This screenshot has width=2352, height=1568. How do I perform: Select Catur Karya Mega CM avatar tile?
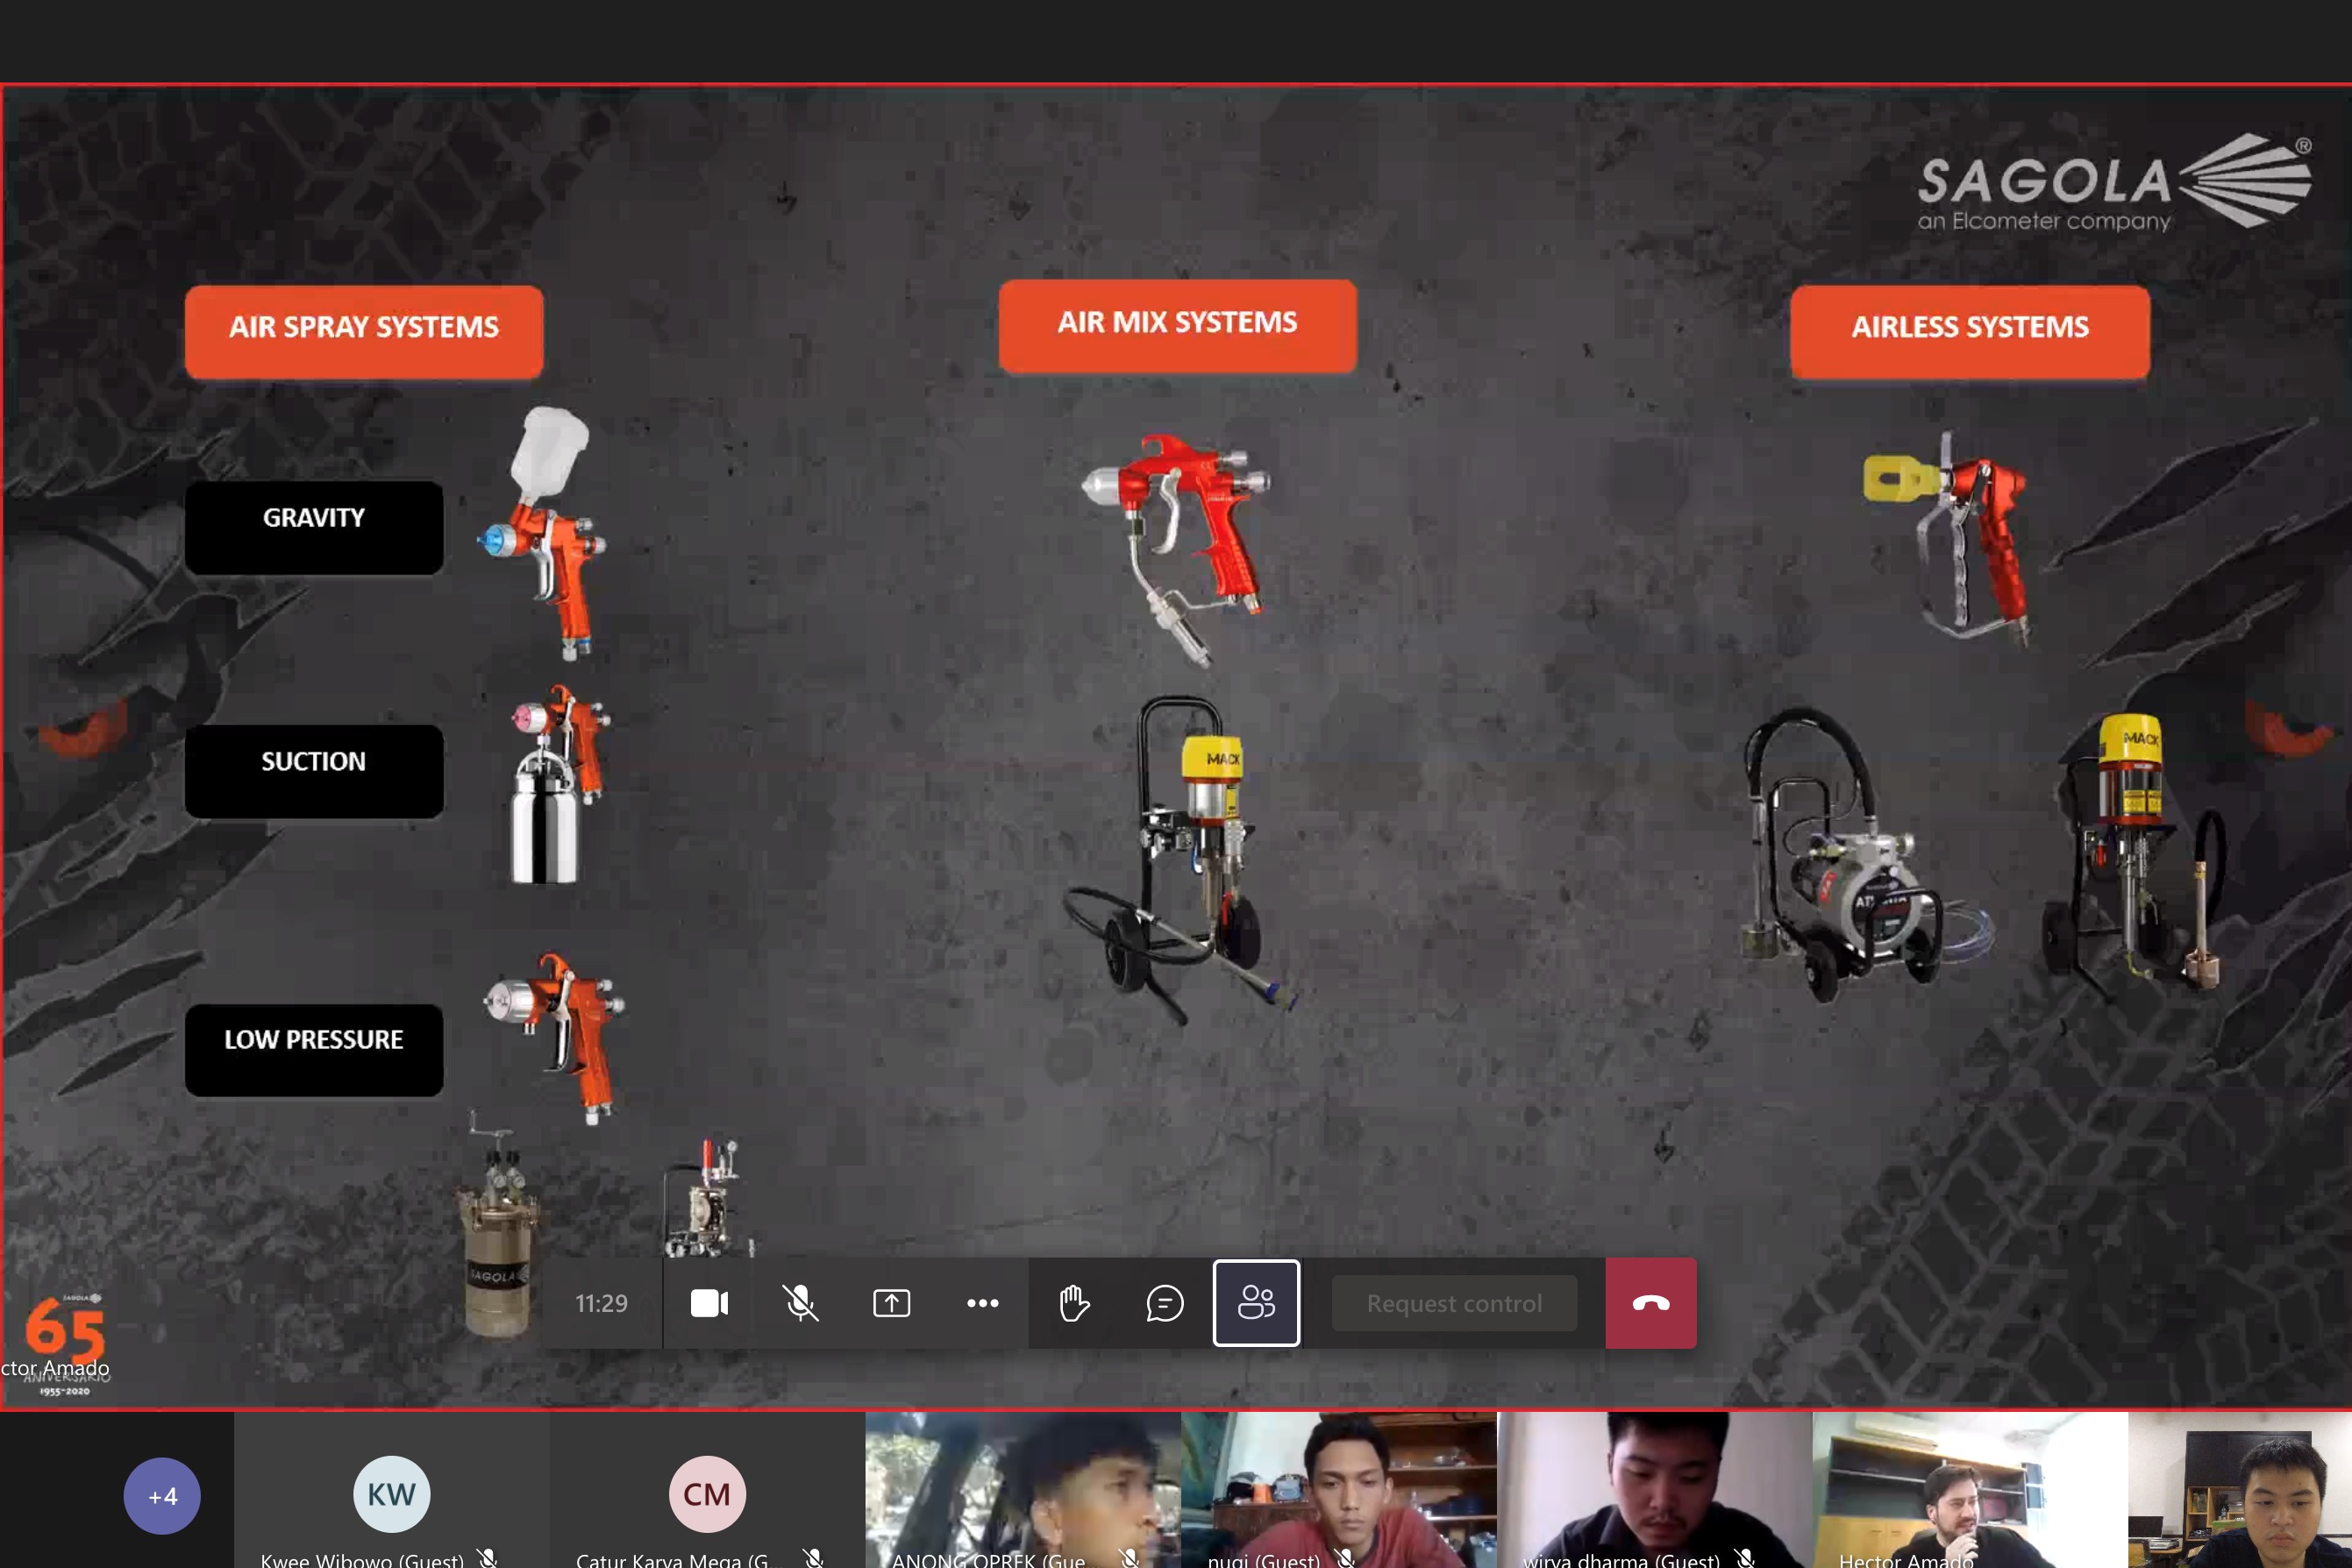(x=707, y=1494)
